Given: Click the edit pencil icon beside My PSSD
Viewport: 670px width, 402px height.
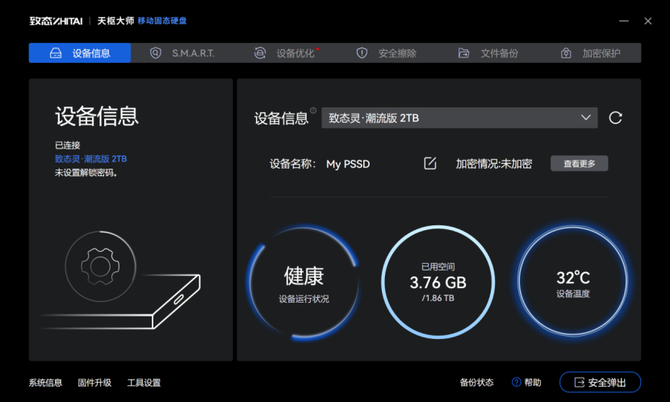Looking at the screenshot, I should [430, 163].
